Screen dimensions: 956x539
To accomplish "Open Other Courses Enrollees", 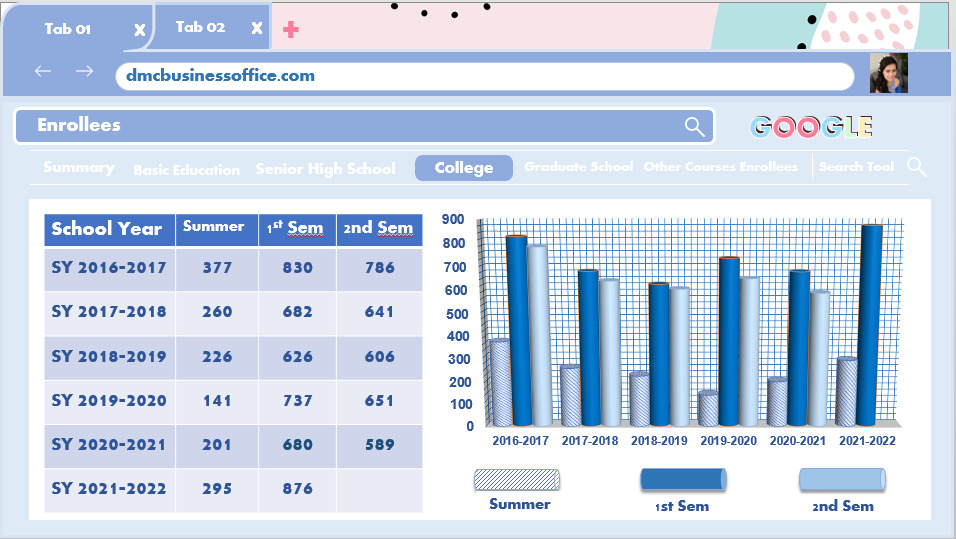I will tap(721, 166).
